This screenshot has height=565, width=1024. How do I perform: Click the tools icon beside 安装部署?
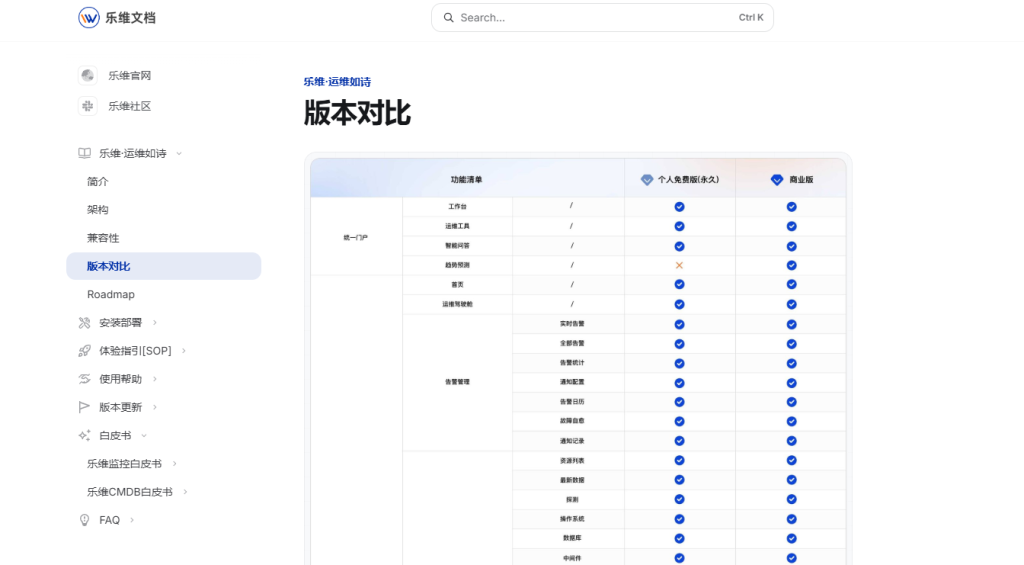click(x=84, y=323)
